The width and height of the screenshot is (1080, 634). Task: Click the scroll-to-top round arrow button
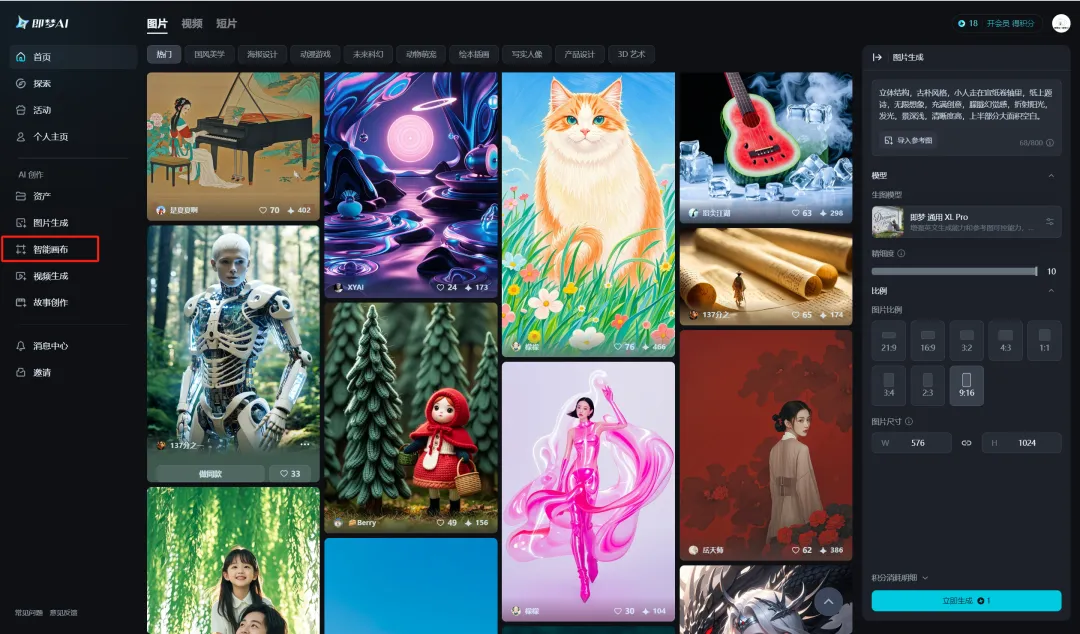[828, 601]
